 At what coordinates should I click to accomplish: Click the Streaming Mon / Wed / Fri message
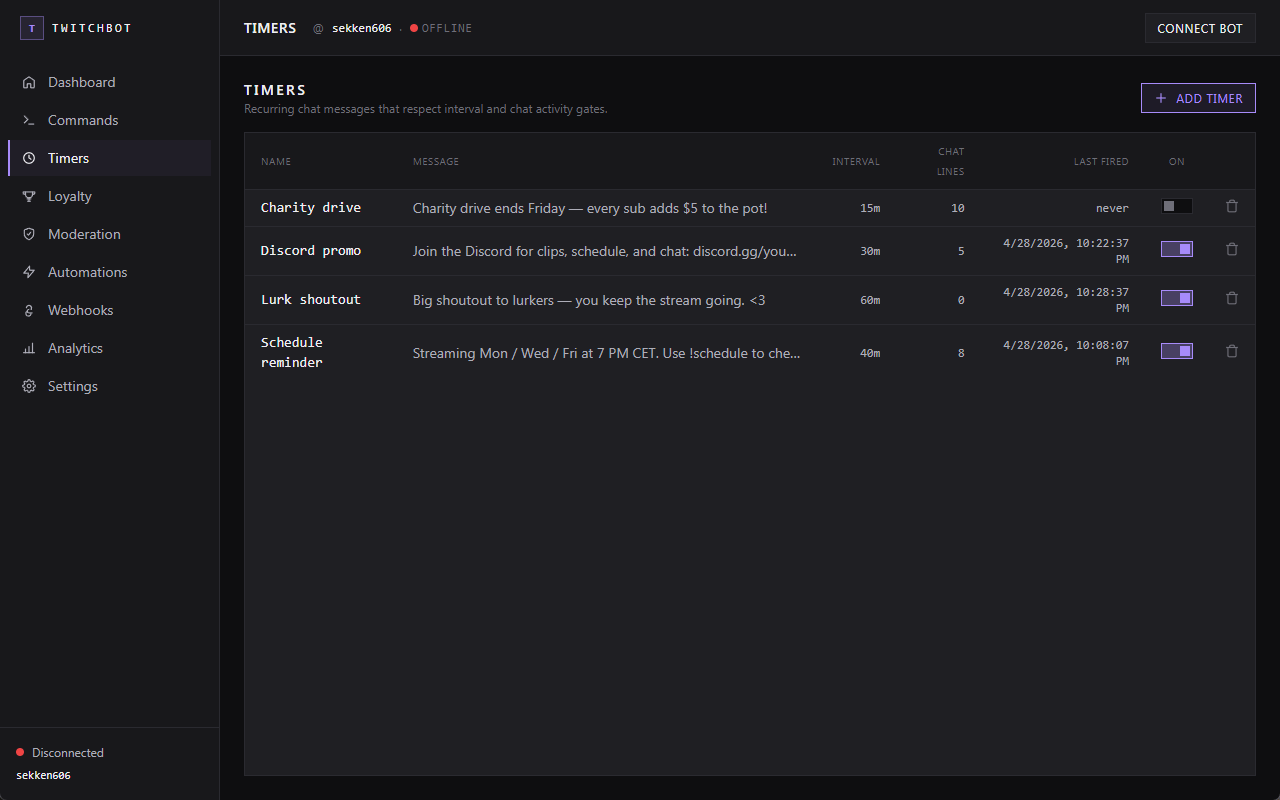click(607, 353)
